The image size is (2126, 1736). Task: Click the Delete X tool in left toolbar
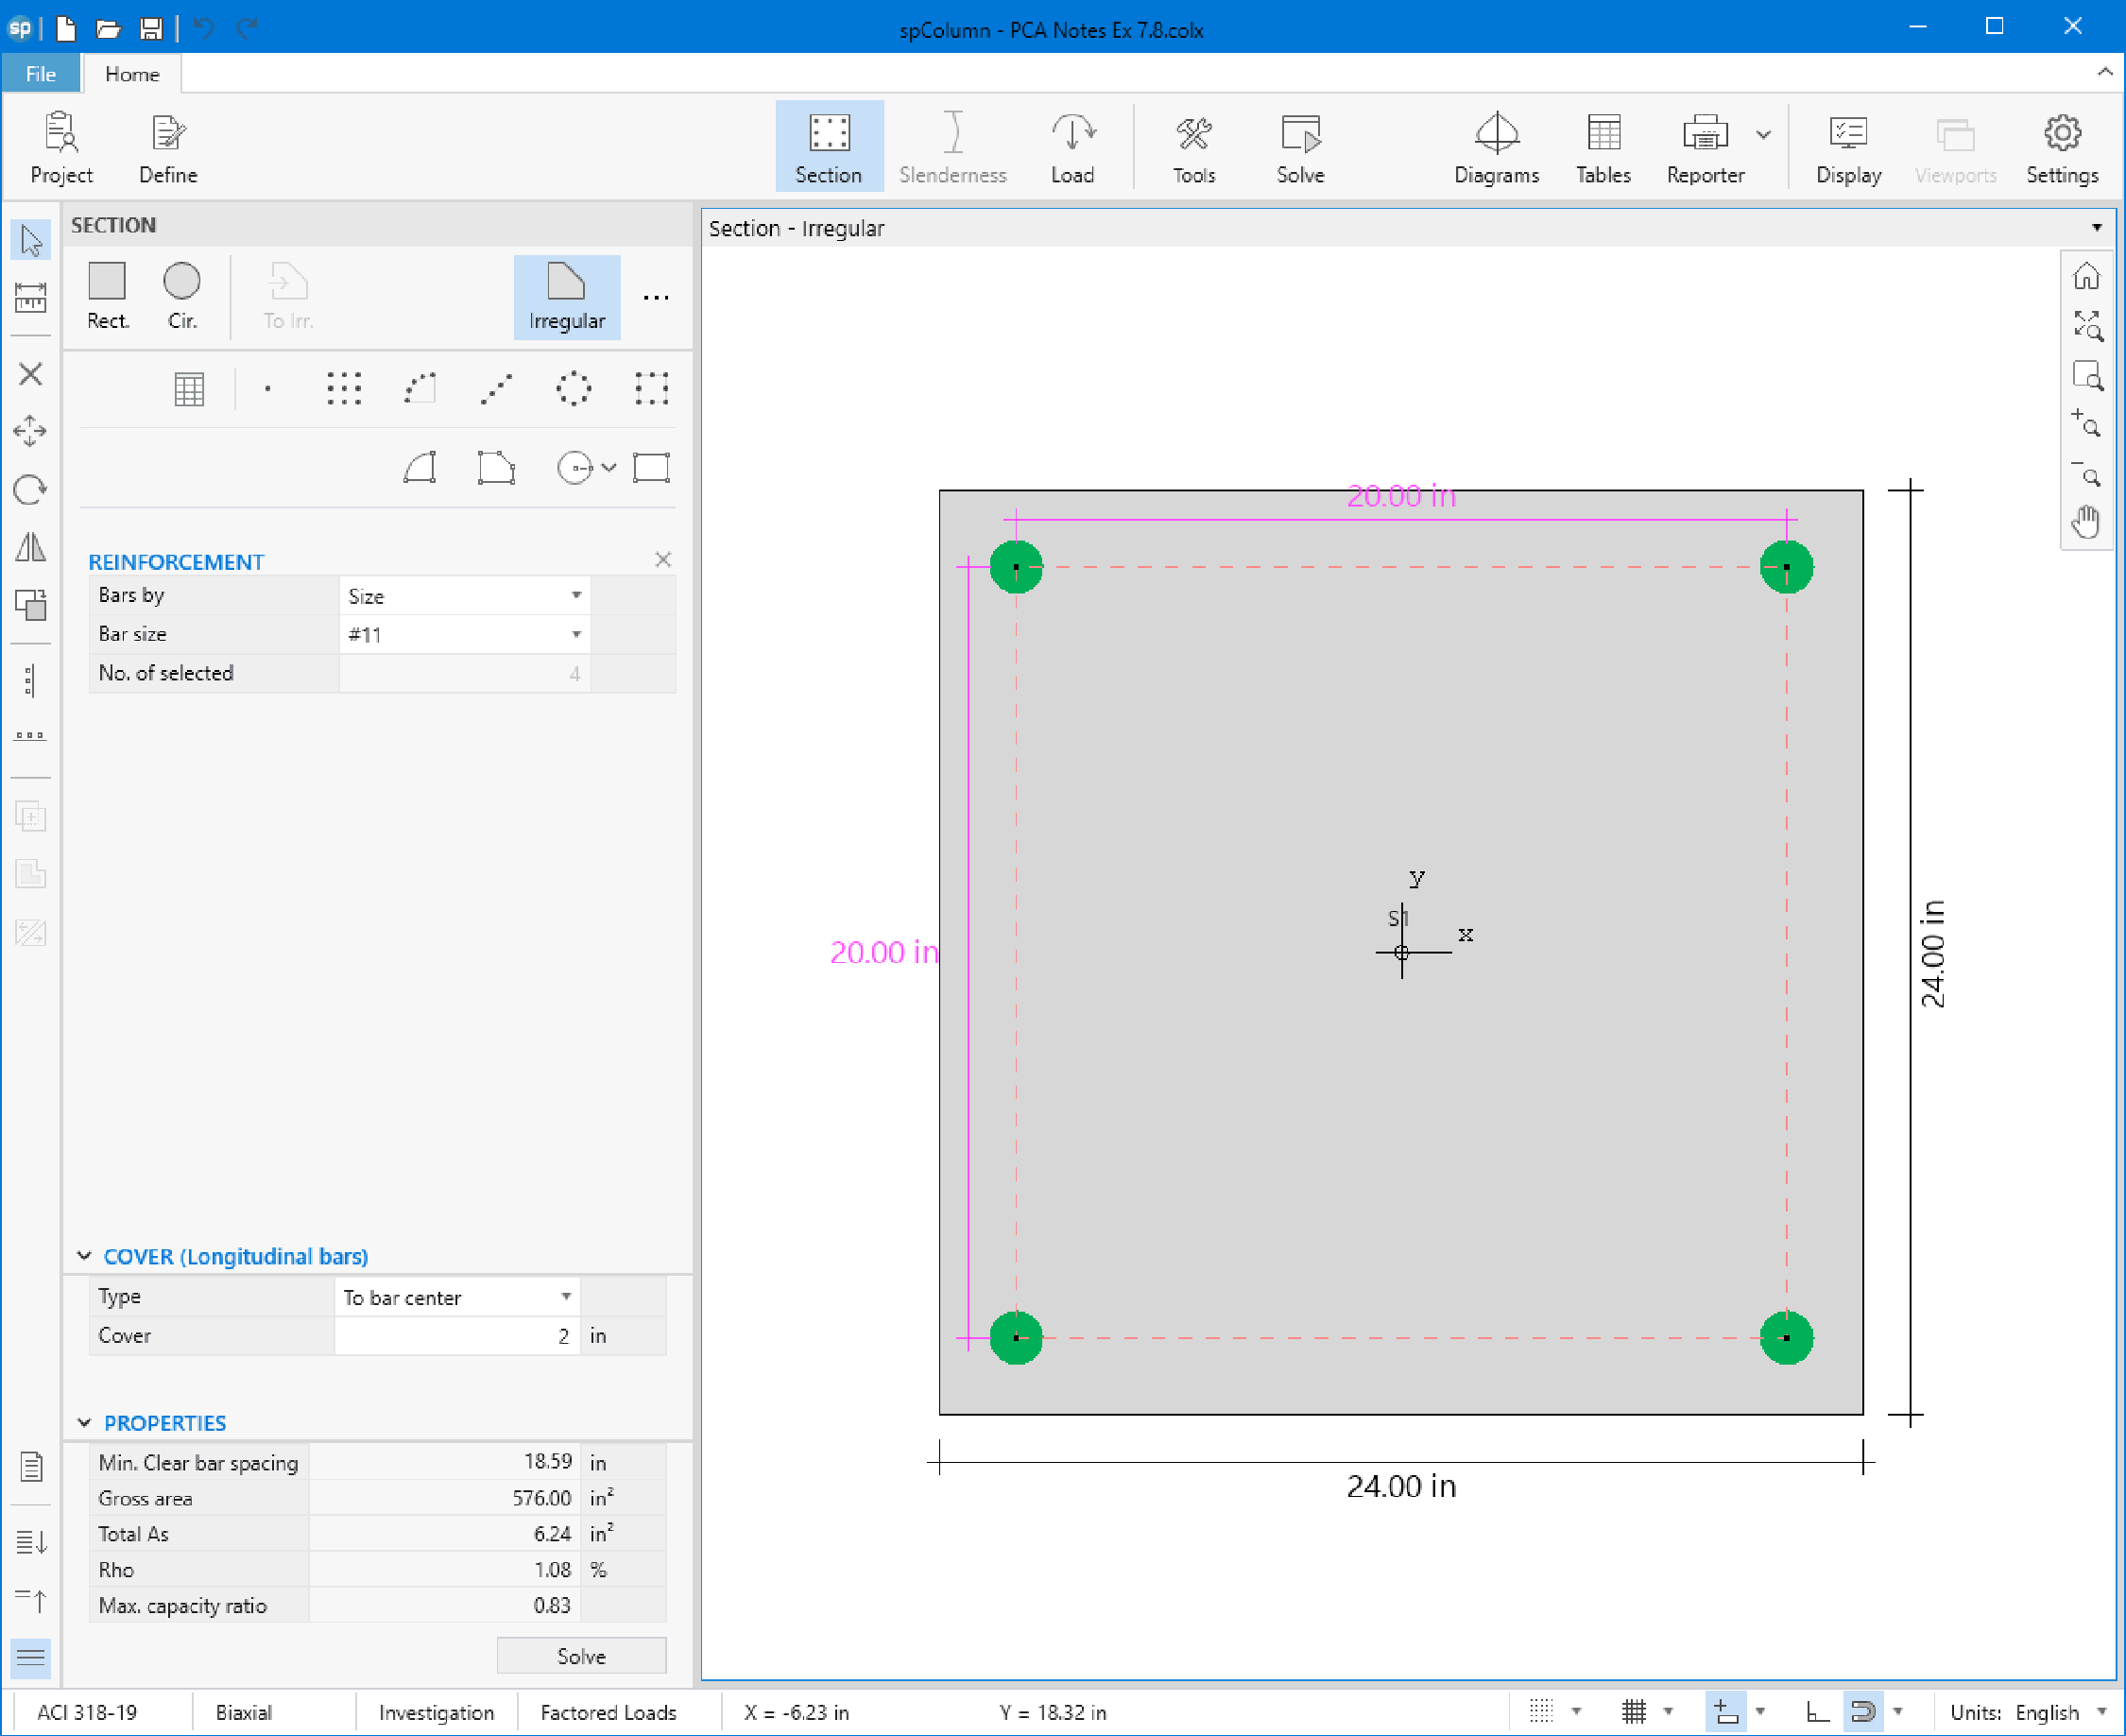point(31,374)
